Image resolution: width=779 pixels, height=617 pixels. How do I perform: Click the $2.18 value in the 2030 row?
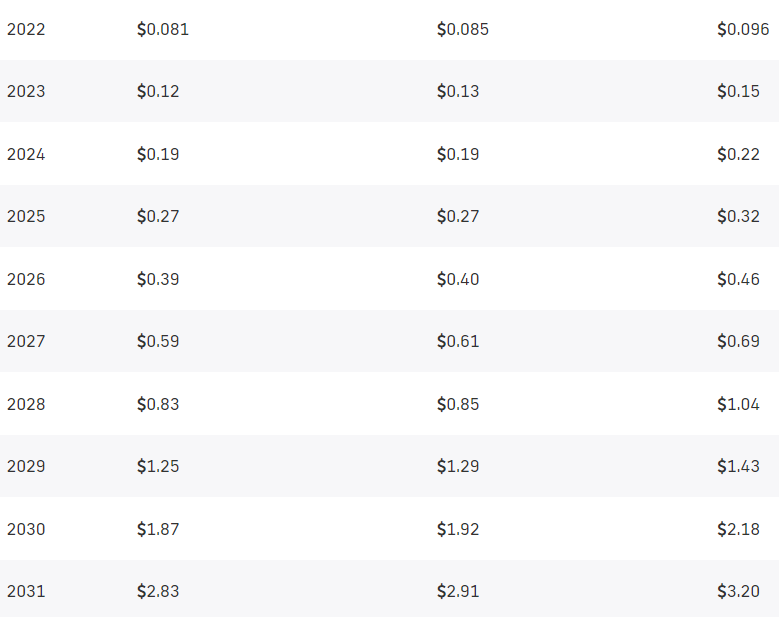738,530
